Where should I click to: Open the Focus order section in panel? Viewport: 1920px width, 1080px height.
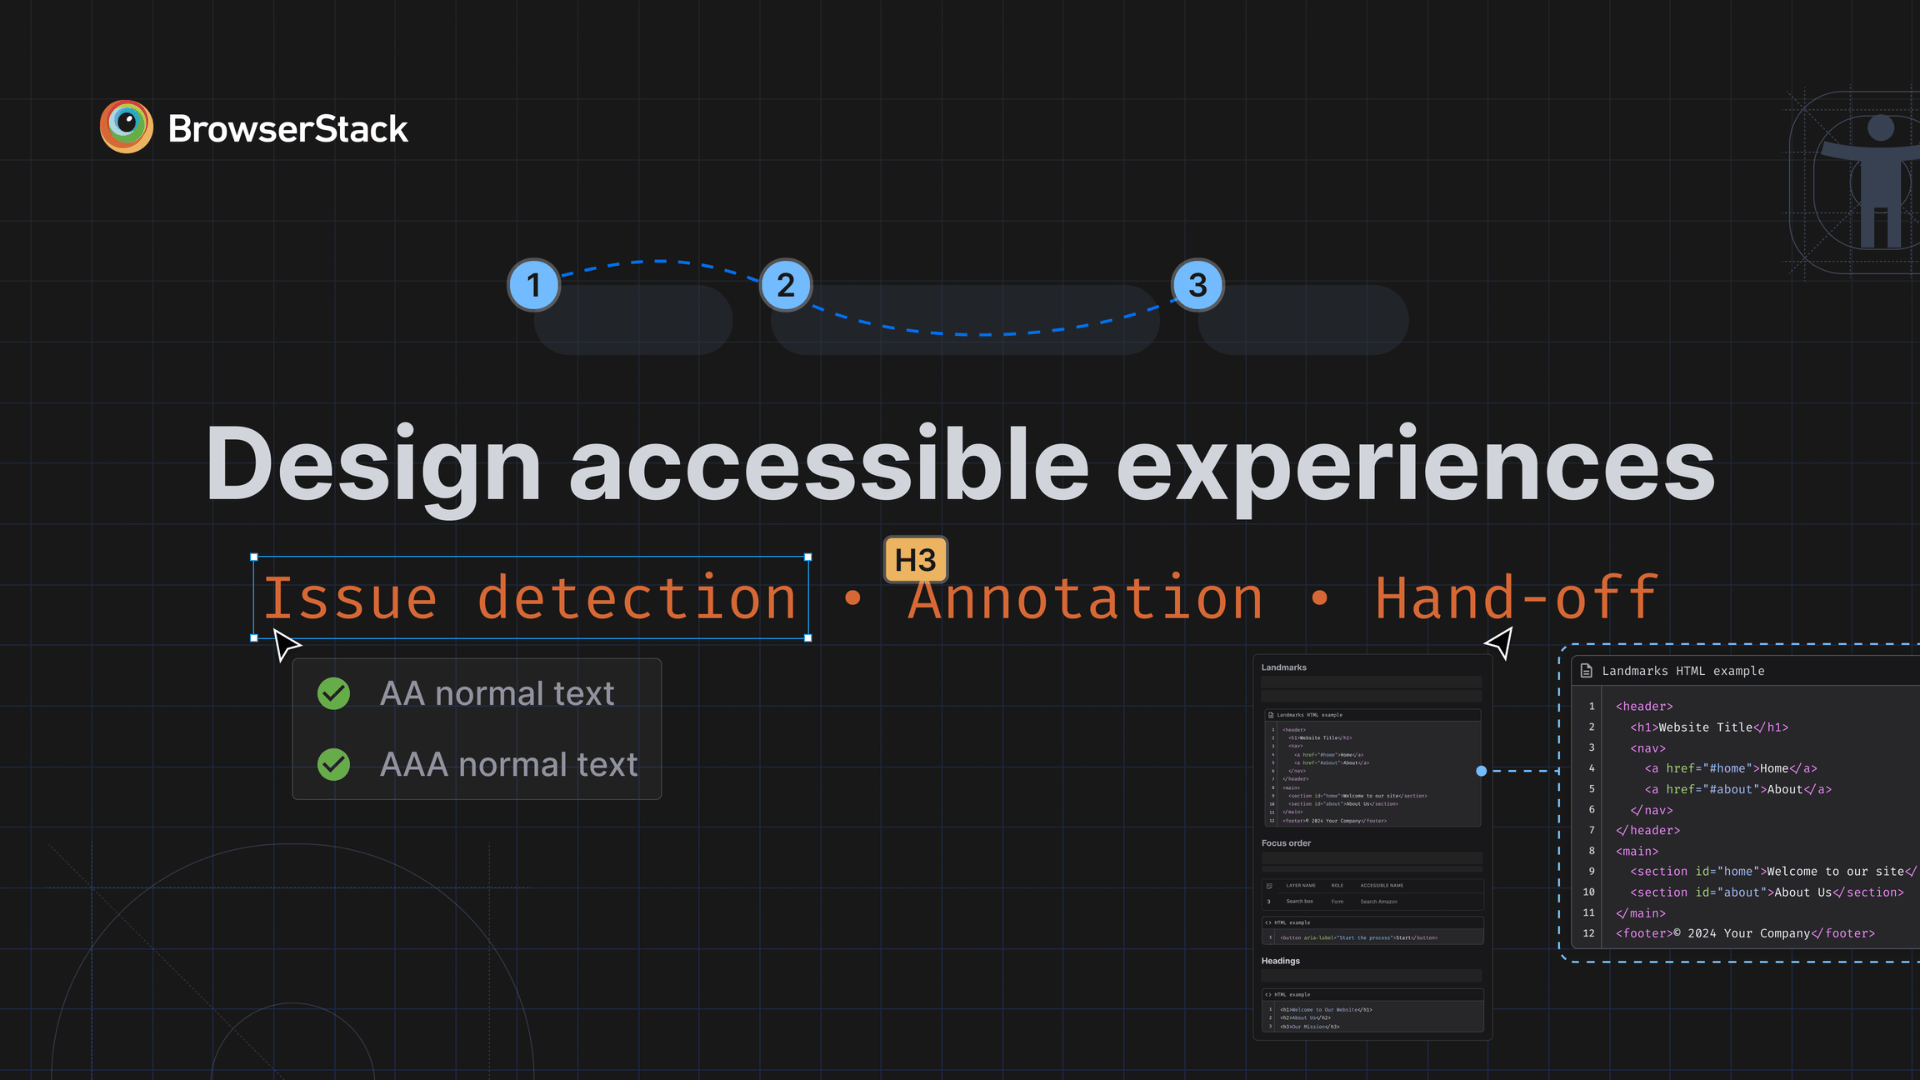coord(1286,843)
